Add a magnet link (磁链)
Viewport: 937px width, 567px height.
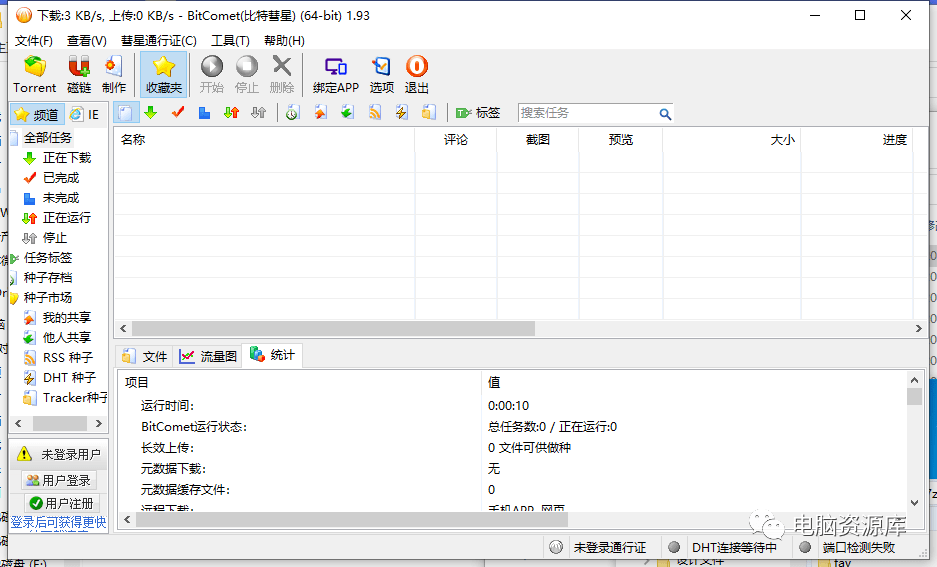[x=79, y=75]
